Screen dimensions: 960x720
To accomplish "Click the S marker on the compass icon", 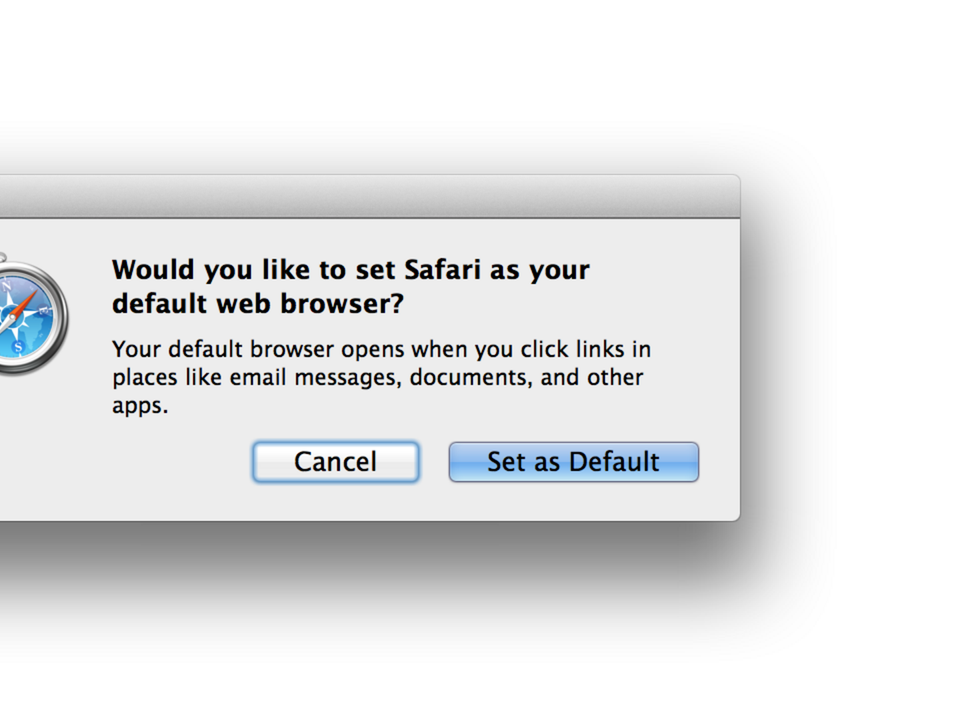I will point(18,348).
